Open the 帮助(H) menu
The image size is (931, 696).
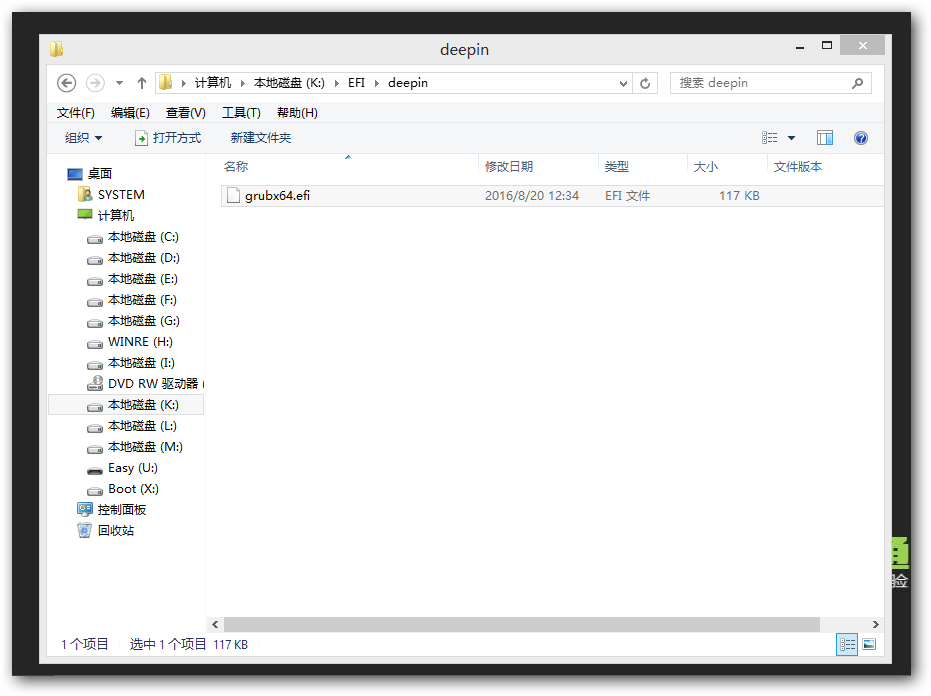(x=297, y=113)
